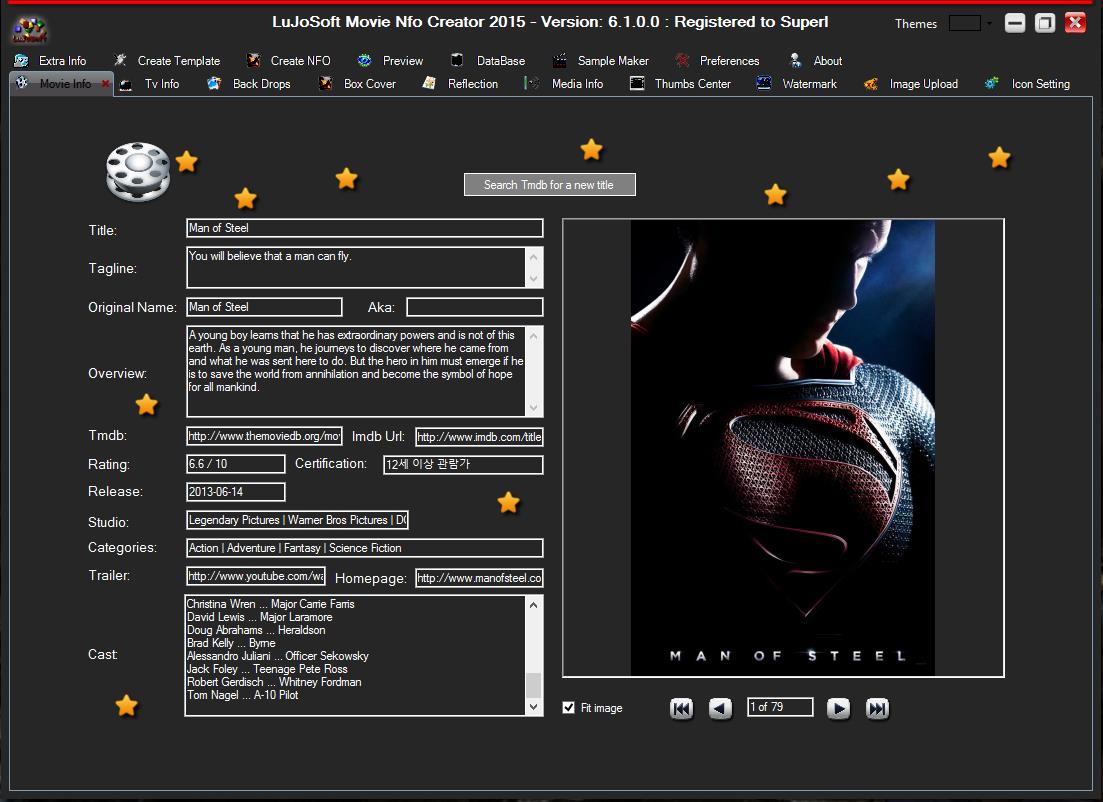Select cast row 'Christina Wren ... Major Carrie Farris'

(x=271, y=604)
